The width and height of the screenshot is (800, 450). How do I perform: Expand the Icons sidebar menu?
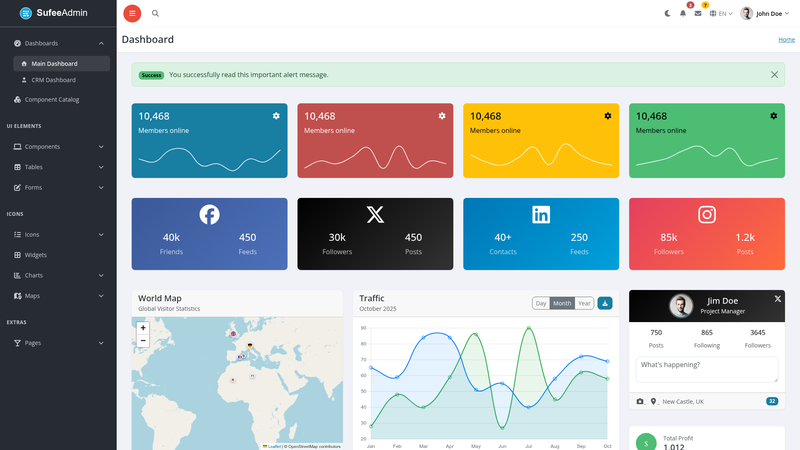[x=58, y=234]
